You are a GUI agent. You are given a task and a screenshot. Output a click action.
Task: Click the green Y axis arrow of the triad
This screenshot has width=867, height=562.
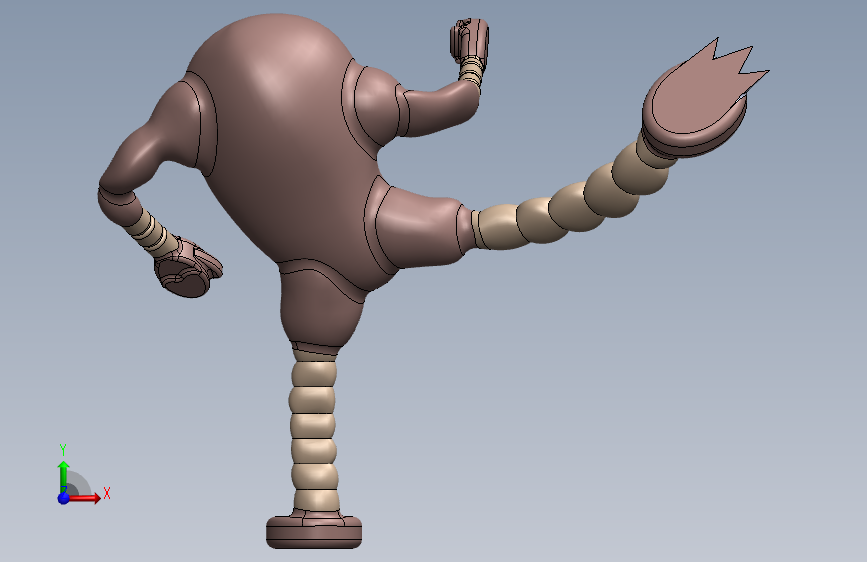pos(64,477)
